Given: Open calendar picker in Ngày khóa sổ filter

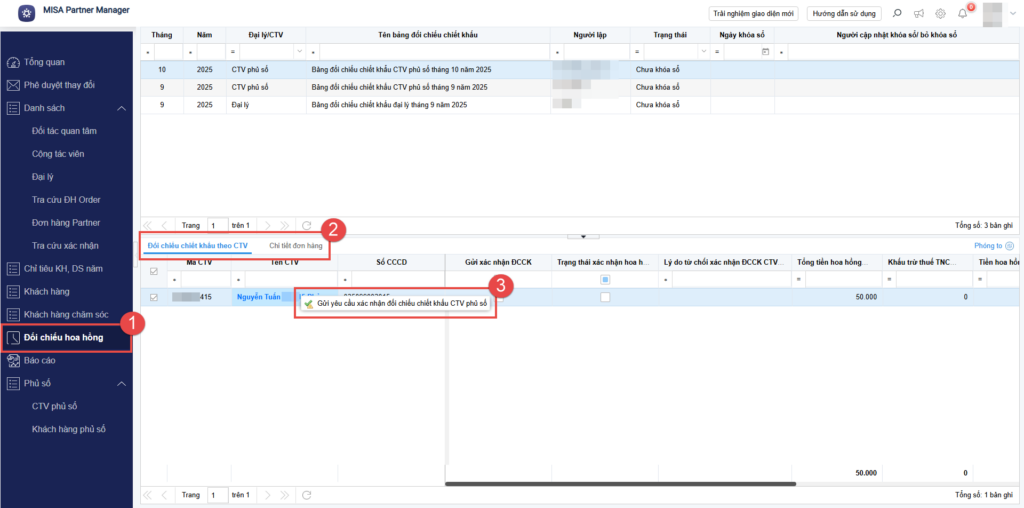Looking at the screenshot, I should (765, 52).
